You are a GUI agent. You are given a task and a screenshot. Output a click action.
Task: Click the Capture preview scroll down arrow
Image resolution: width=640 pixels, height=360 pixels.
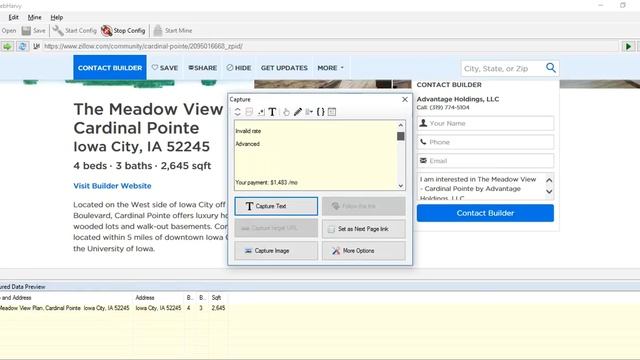click(401, 186)
